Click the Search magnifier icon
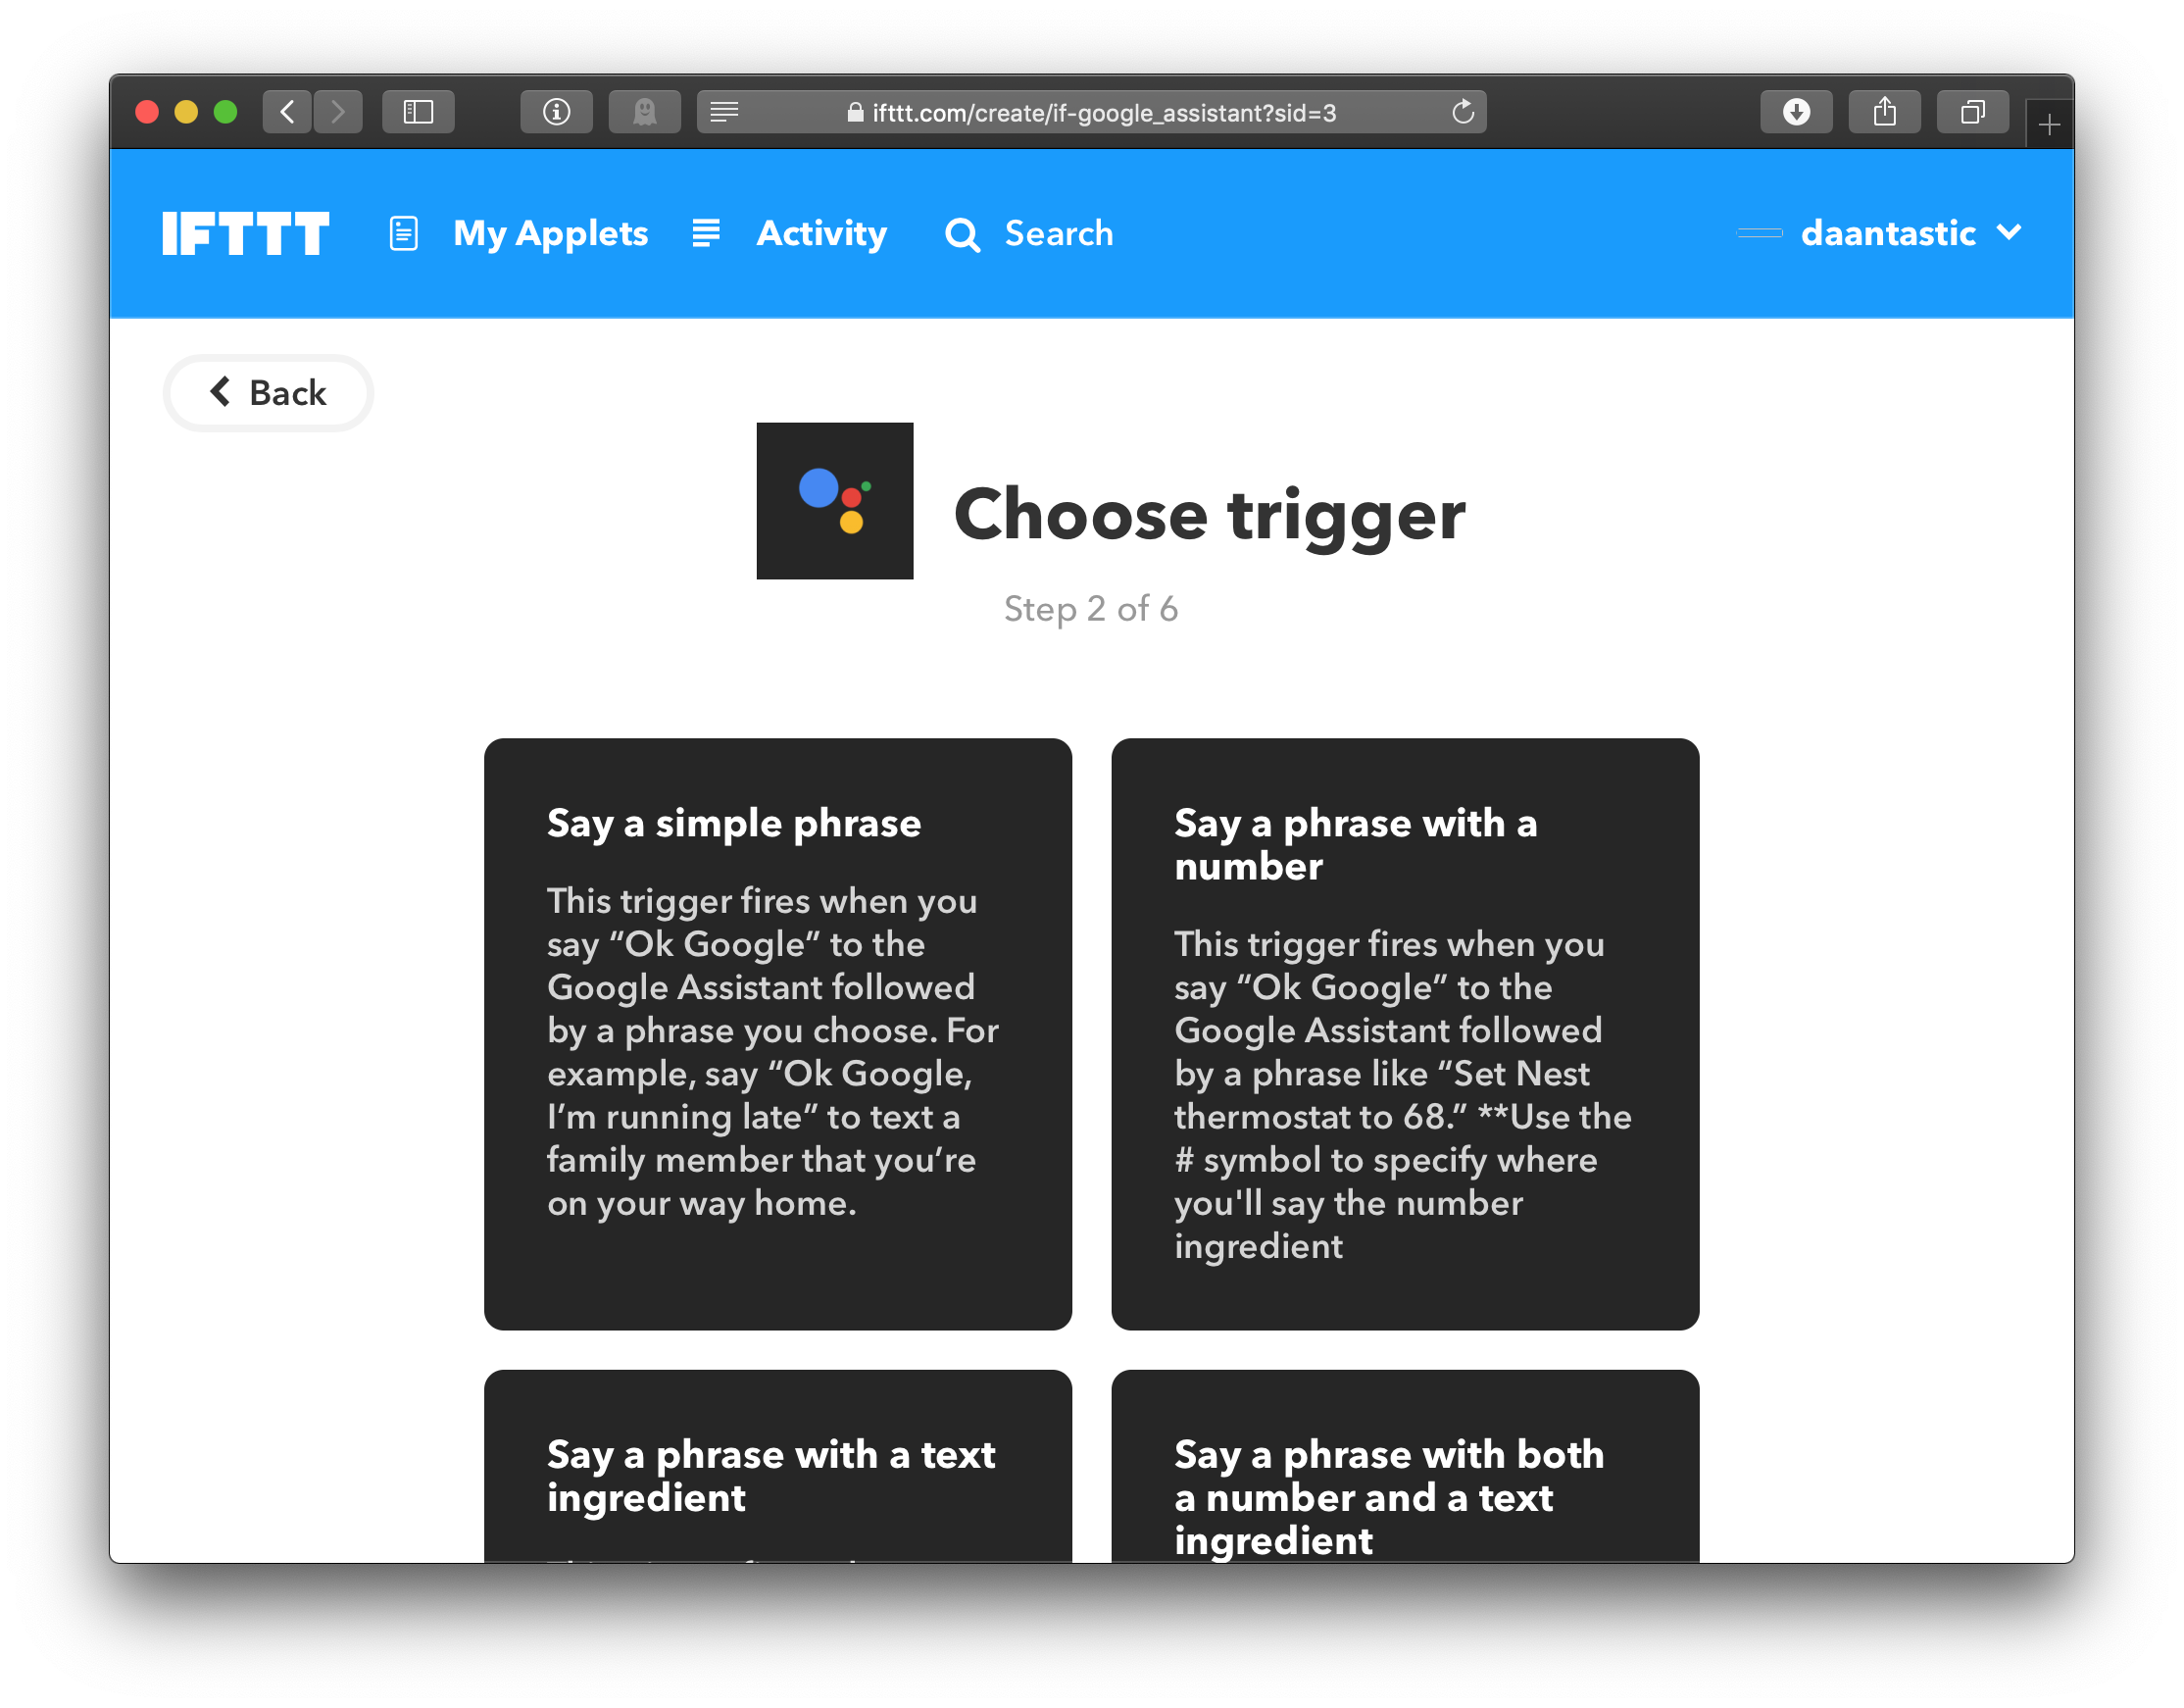The width and height of the screenshot is (2184, 1708). tap(965, 232)
